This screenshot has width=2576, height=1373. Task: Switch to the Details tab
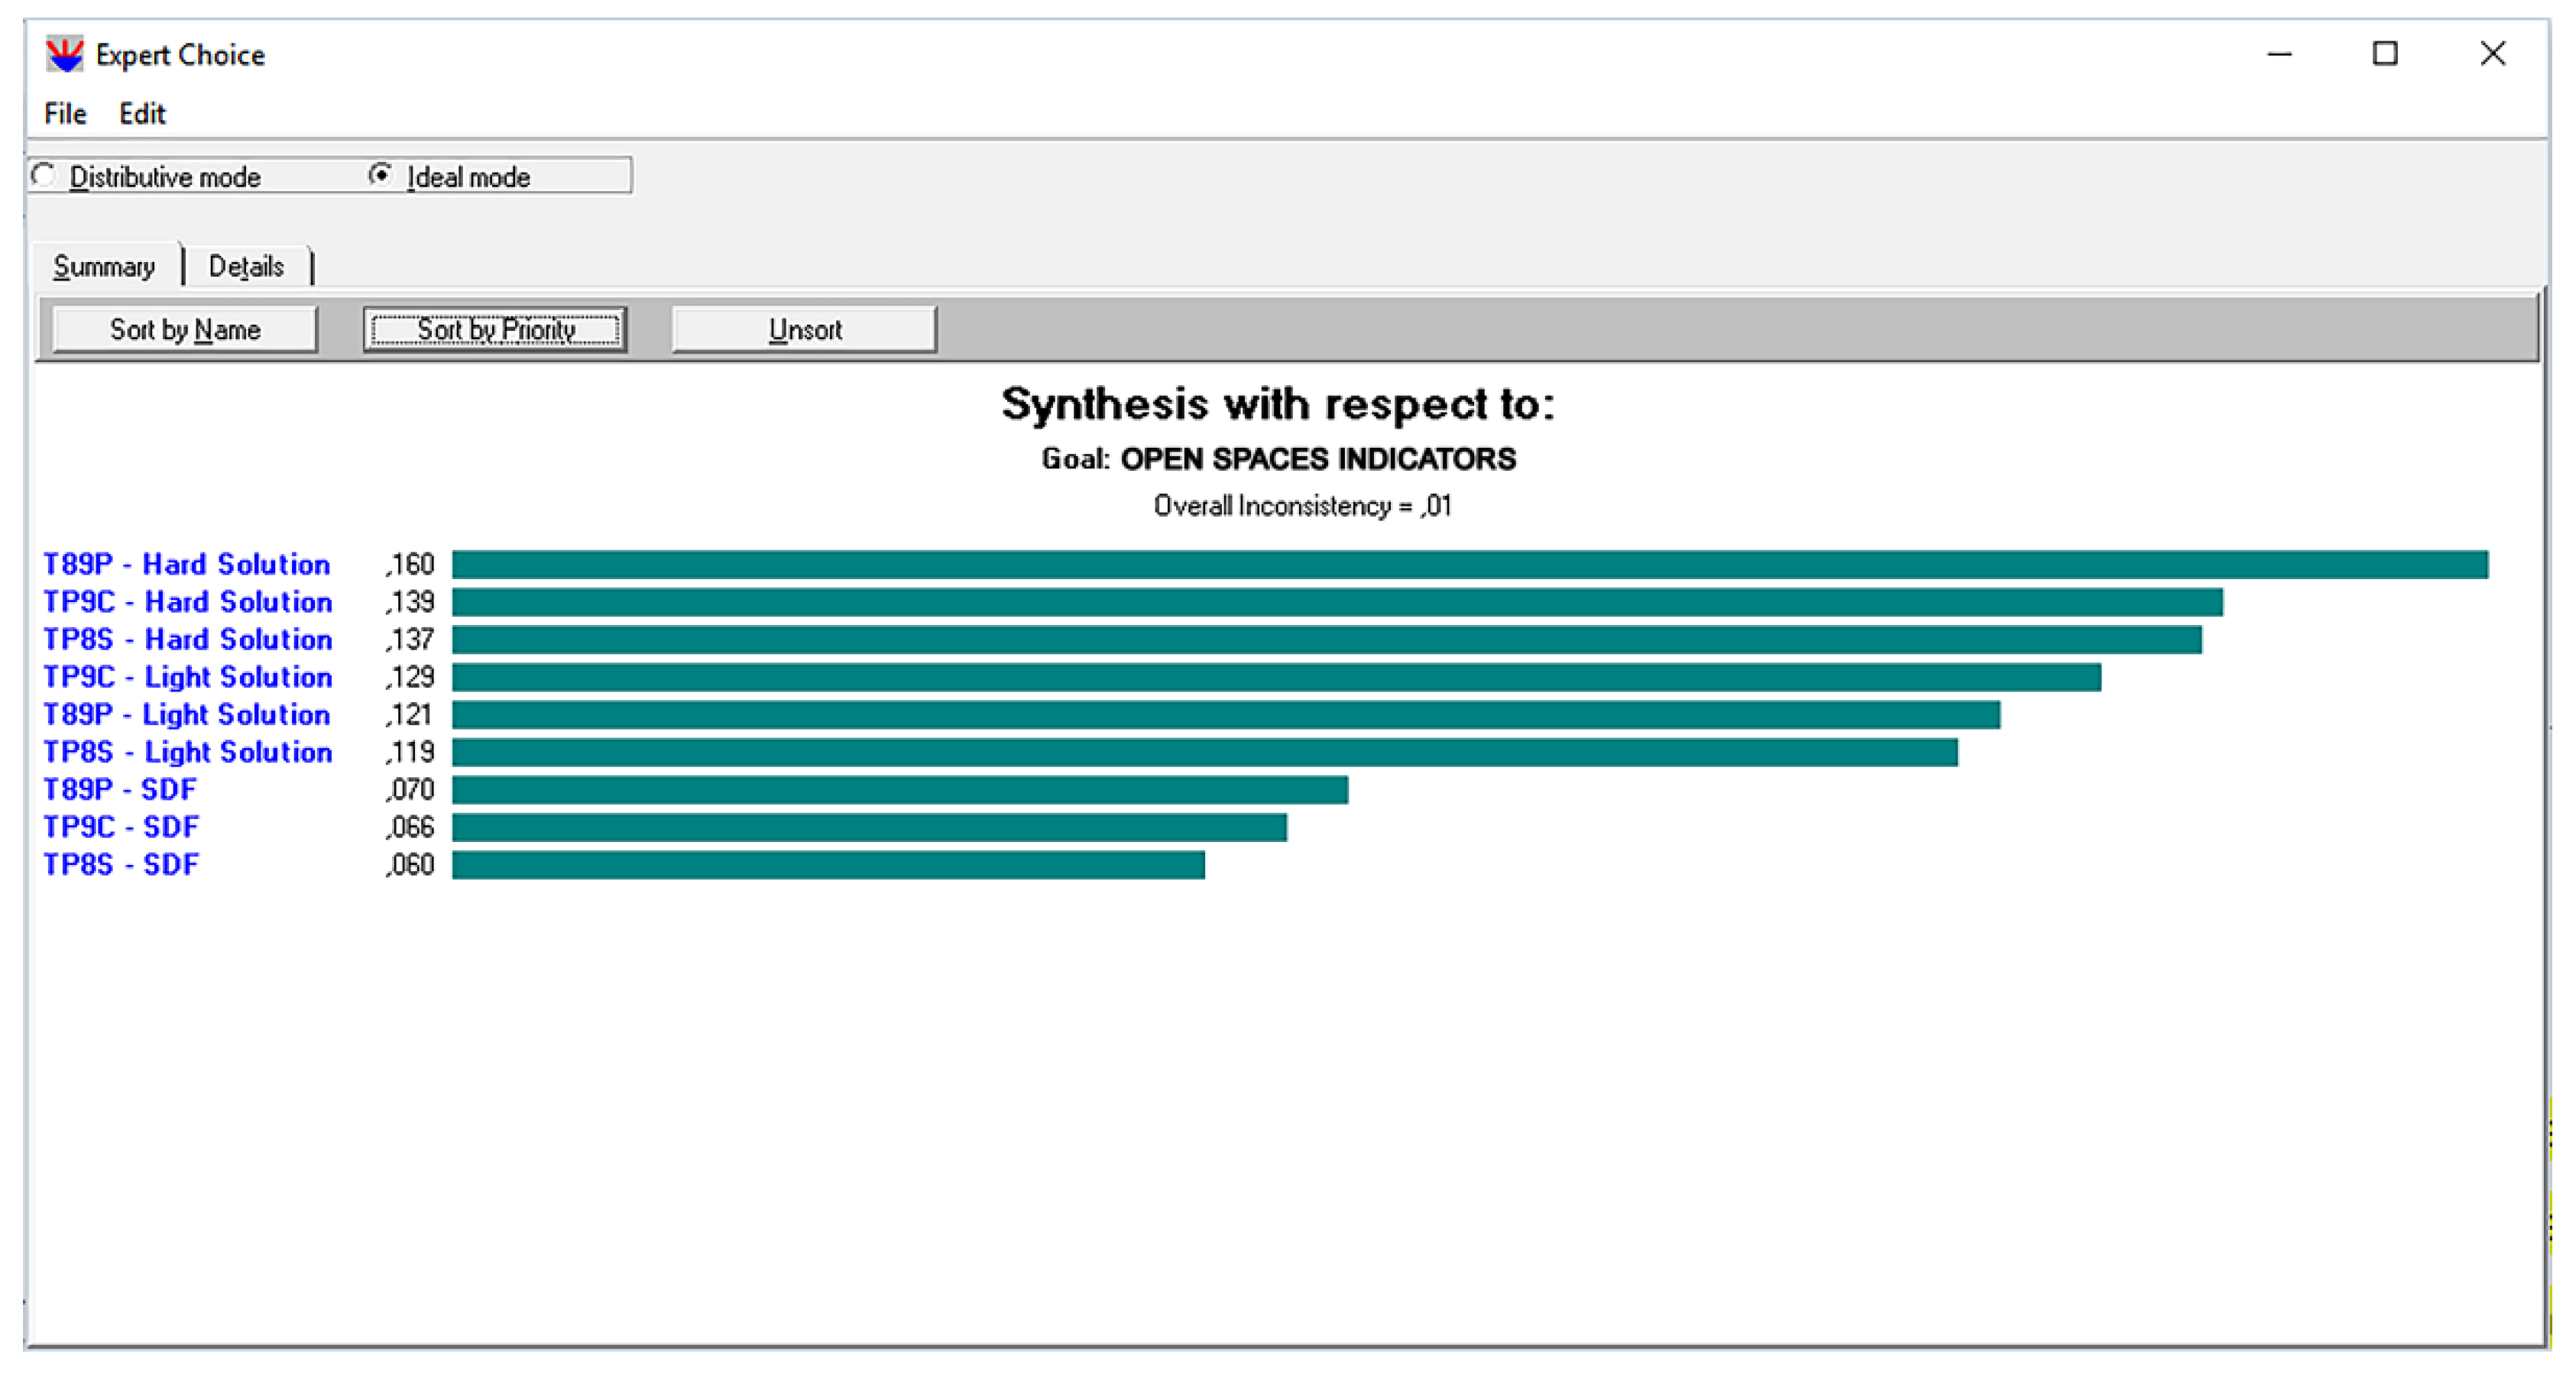click(x=246, y=267)
